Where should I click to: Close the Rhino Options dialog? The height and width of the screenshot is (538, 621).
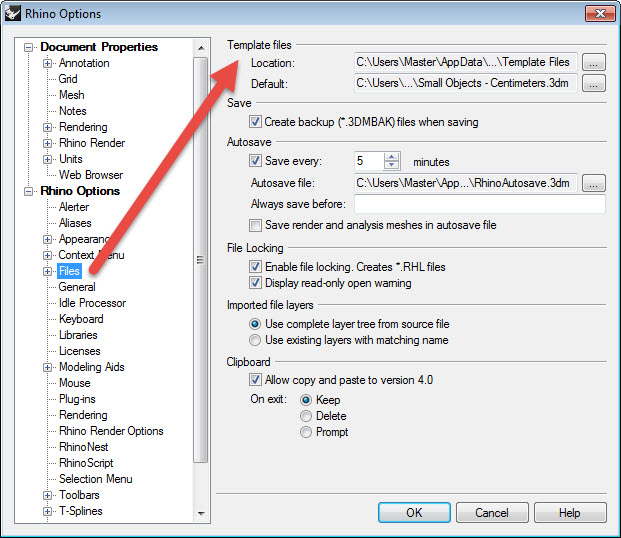point(600,13)
